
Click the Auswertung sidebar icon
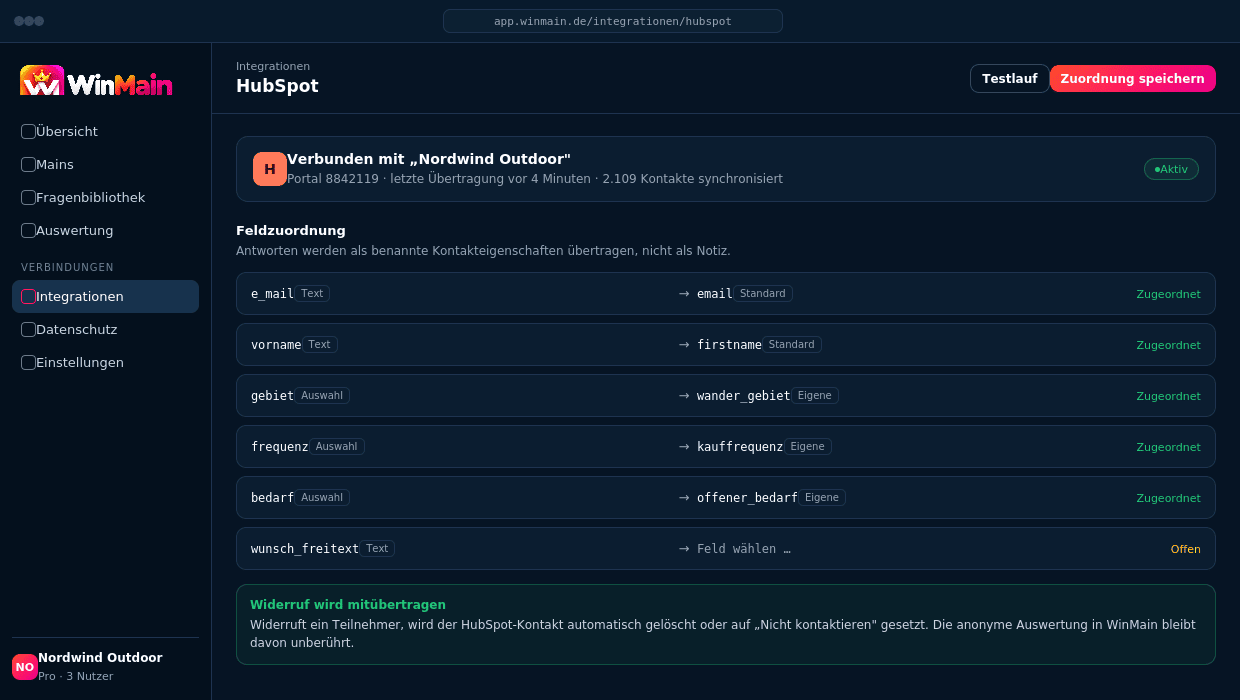pyautogui.click(x=28, y=230)
